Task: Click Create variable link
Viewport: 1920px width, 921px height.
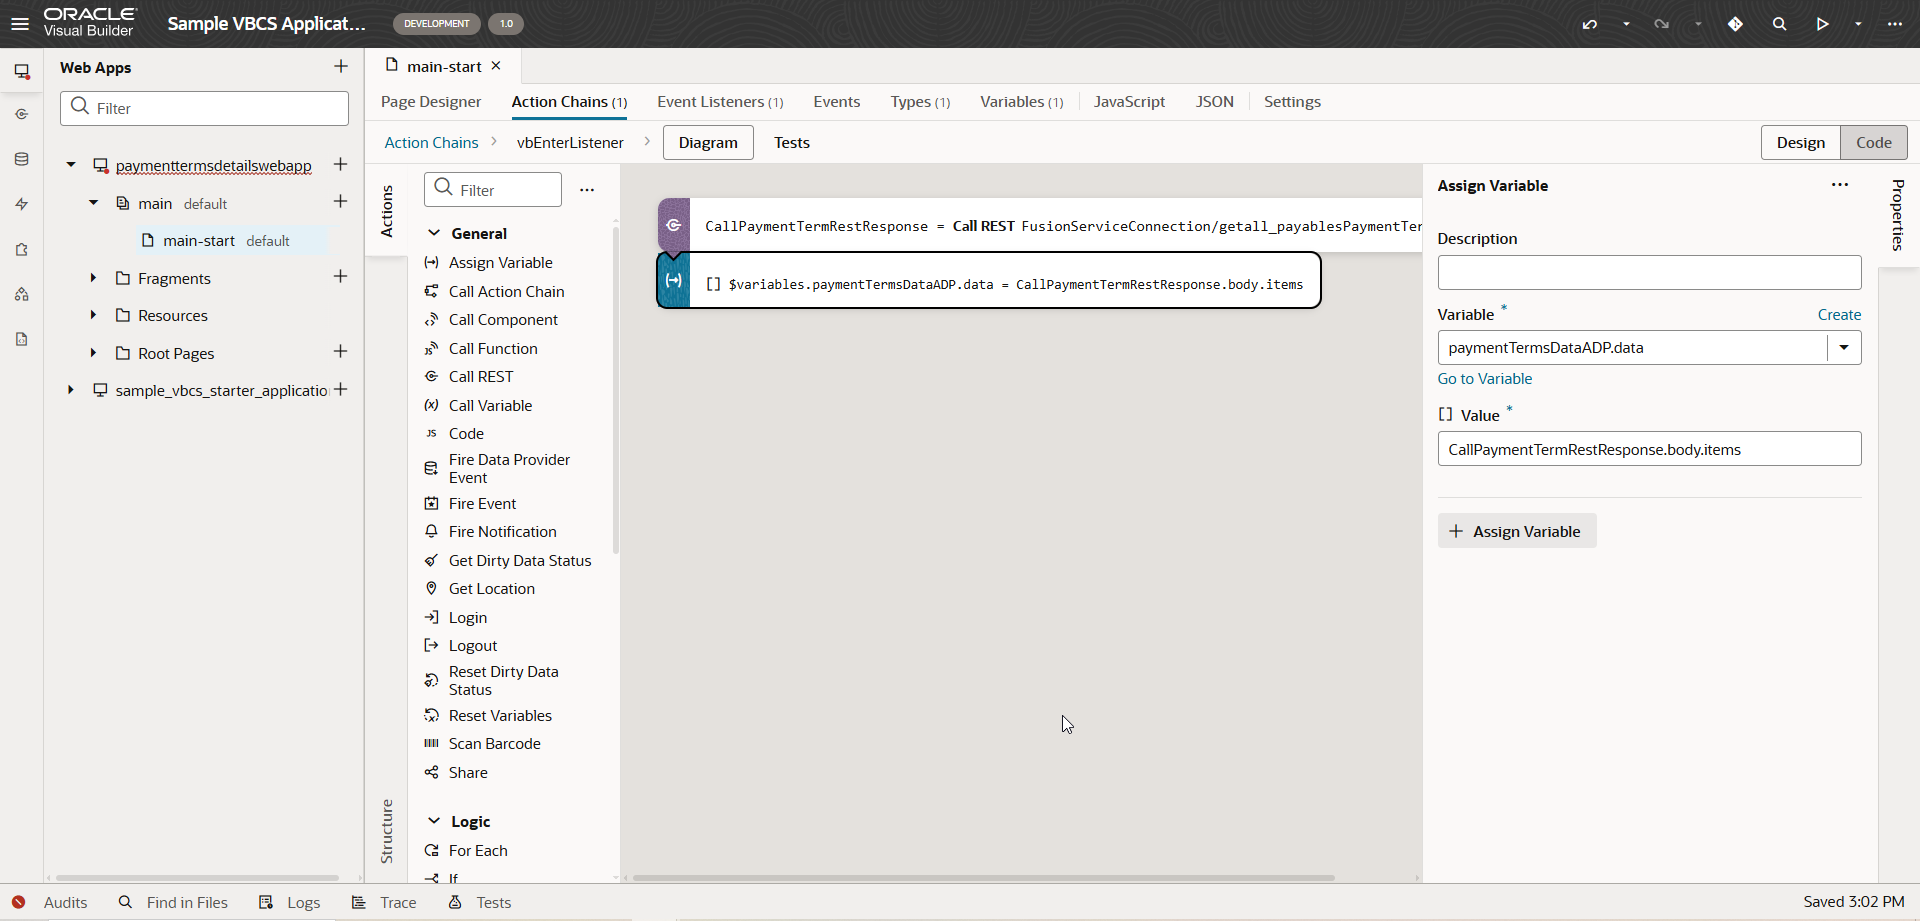Action: coord(1839,315)
